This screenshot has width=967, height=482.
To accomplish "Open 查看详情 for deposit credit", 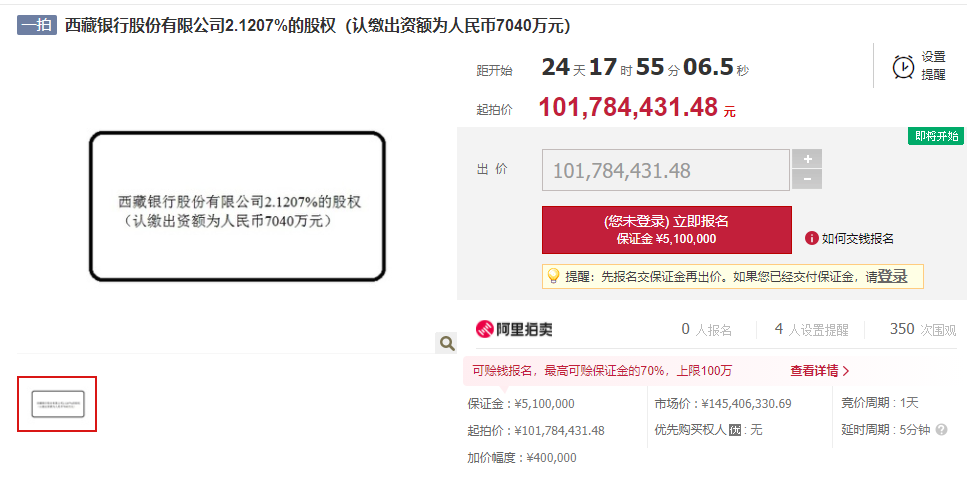I will click(x=820, y=371).
